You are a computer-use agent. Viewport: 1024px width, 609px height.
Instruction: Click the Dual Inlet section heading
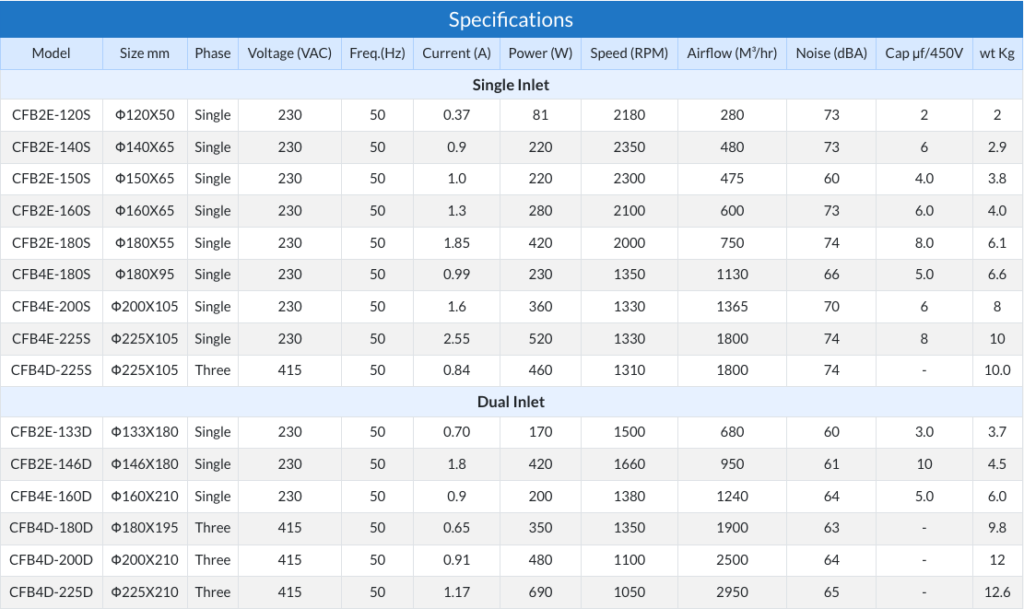pos(511,401)
